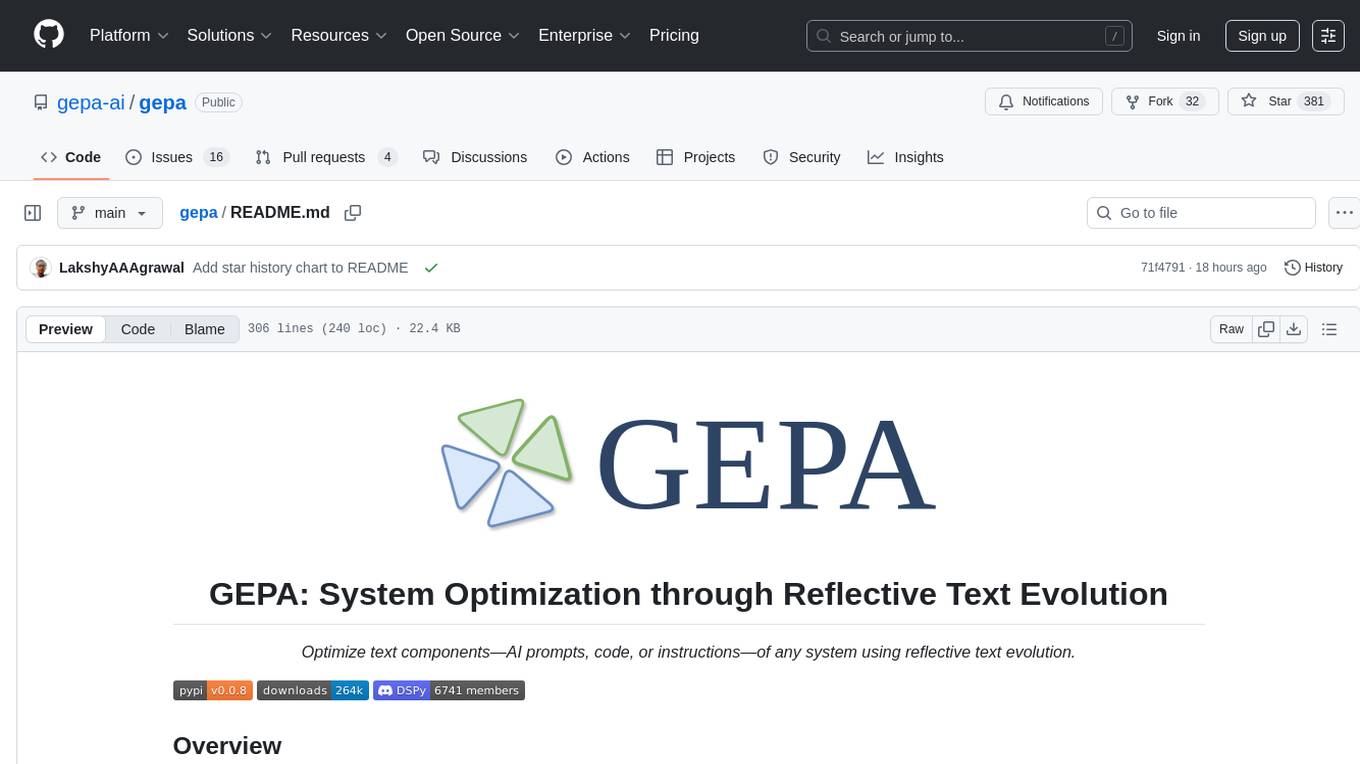Switch to the Discussions tab
1360x764 pixels.
point(475,157)
